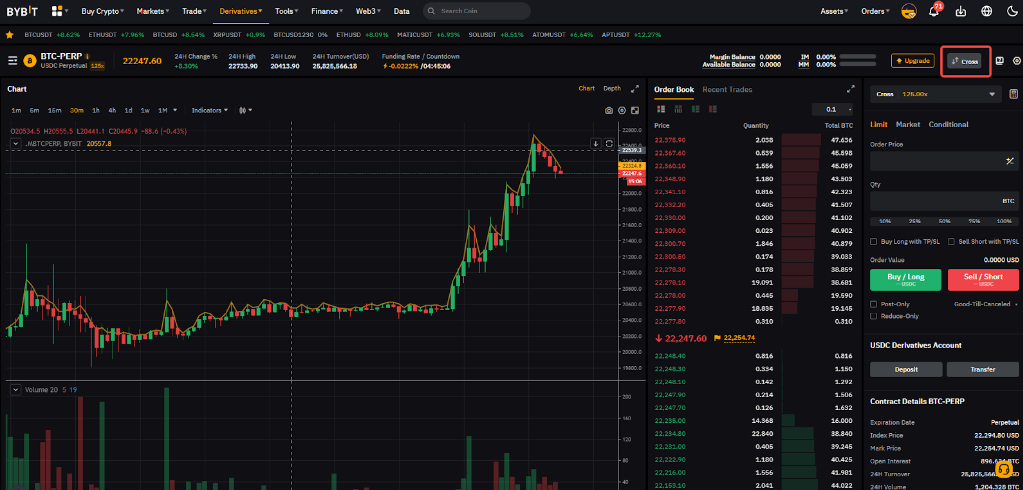Viewport: 1023px width, 490px height.
Task: Click the Deposit button
Action: (x=905, y=369)
